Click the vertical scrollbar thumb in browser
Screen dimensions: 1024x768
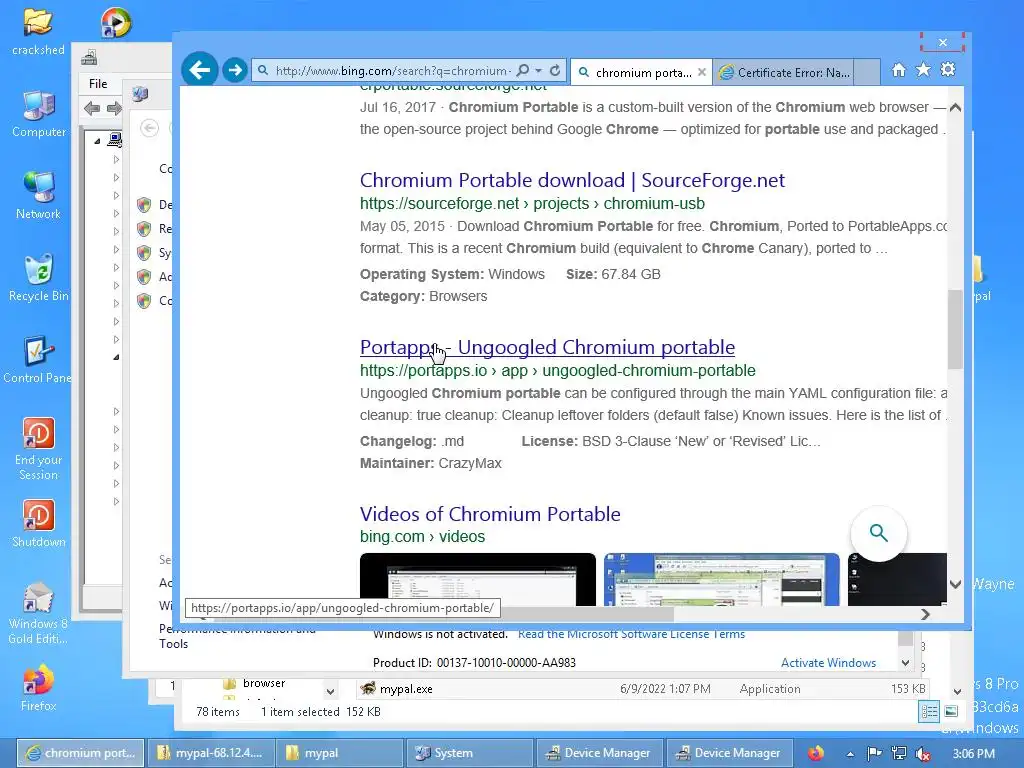click(x=955, y=329)
